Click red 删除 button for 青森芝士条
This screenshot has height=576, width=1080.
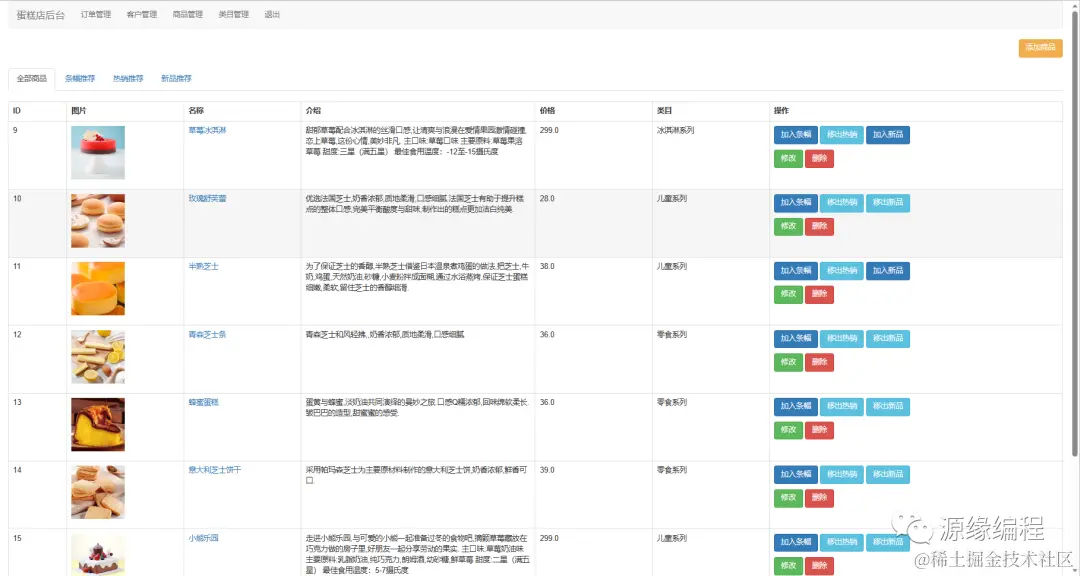coord(818,362)
